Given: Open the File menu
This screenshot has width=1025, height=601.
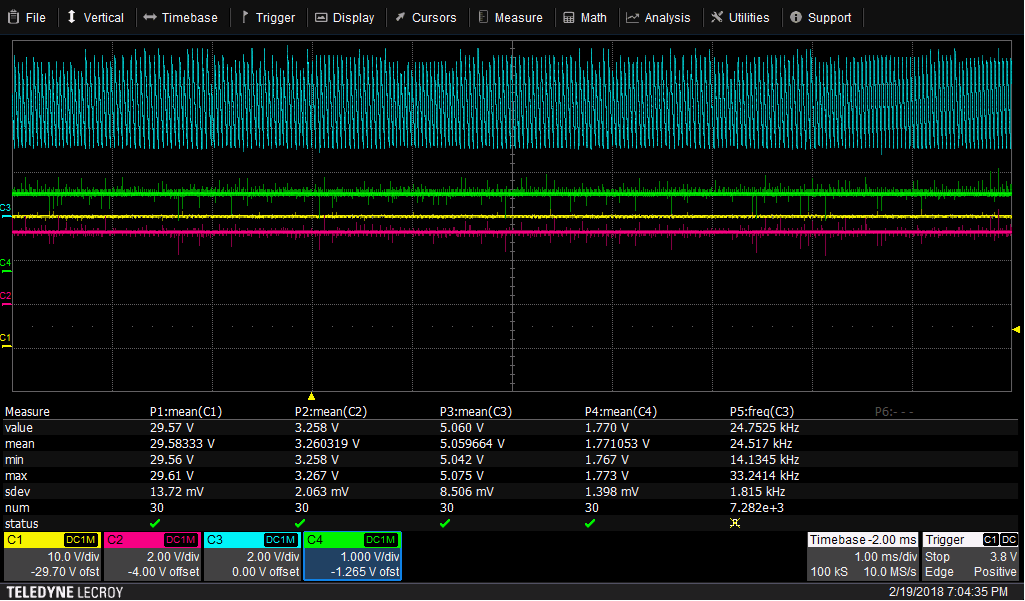Looking at the screenshot, I should pyautogui.click(x=26, y=17).
